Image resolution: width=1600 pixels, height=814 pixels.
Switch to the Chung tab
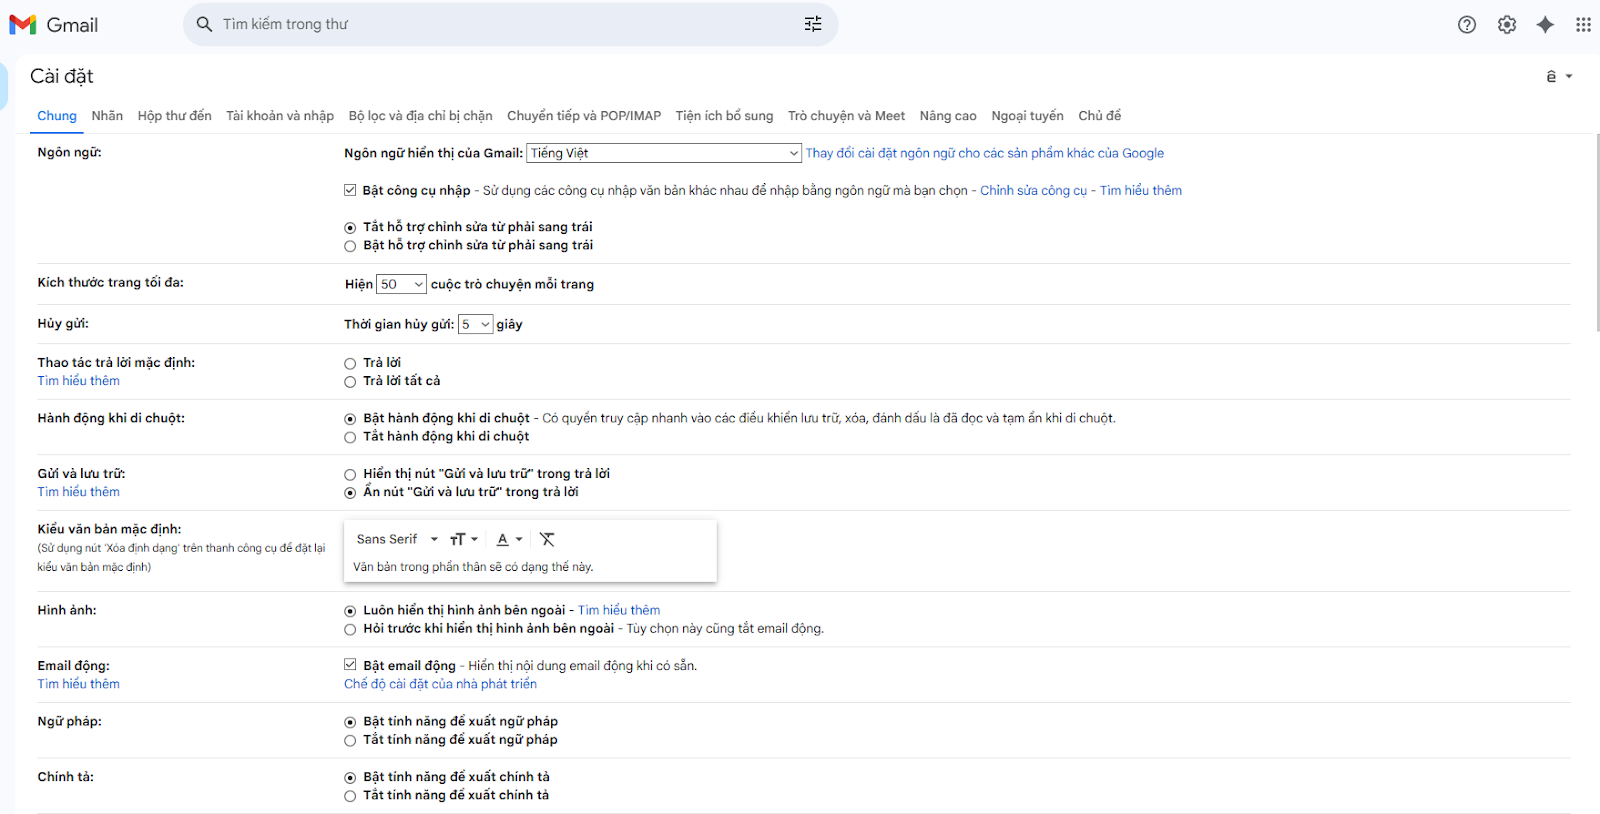point(57,116)
